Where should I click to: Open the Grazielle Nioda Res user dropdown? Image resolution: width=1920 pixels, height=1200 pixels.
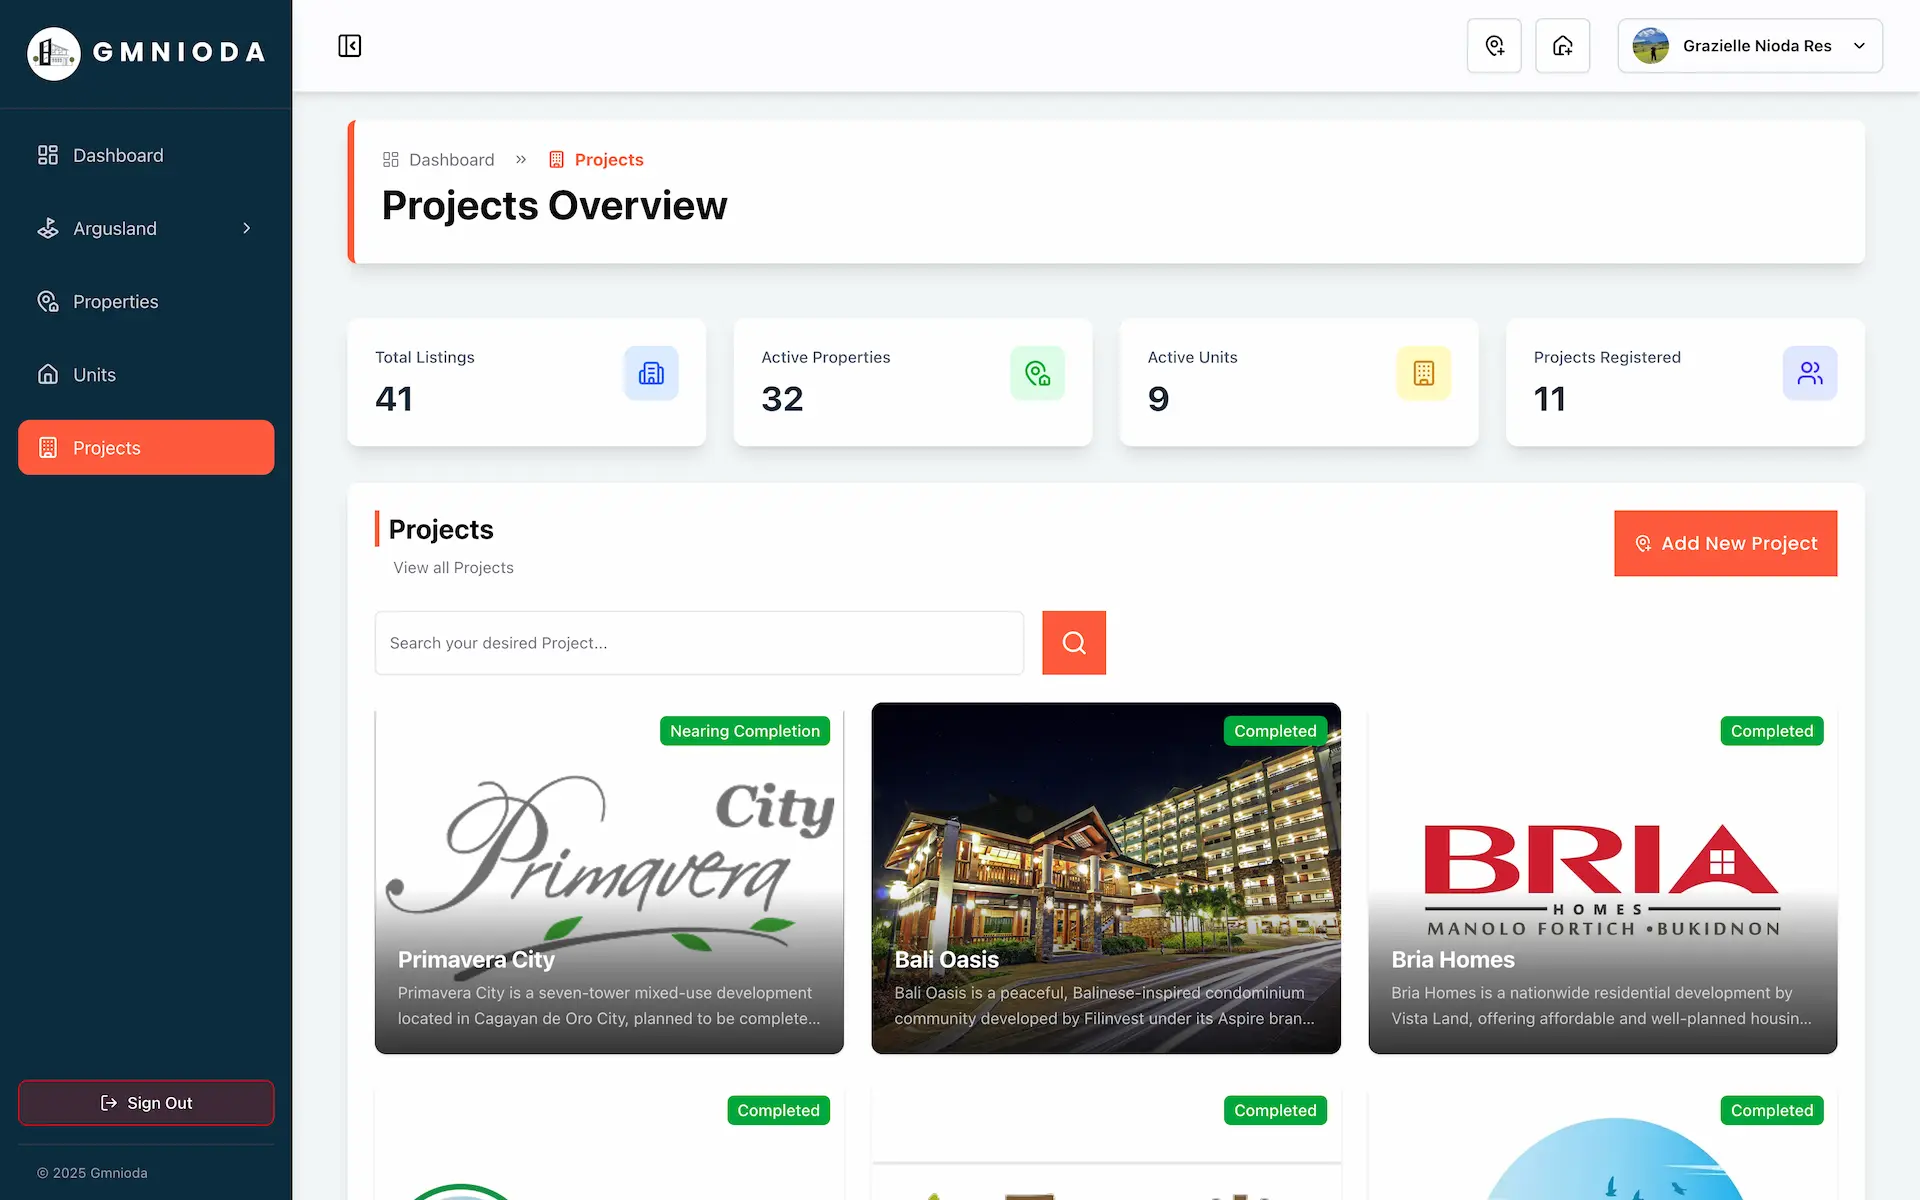(x=1750, y=46)
